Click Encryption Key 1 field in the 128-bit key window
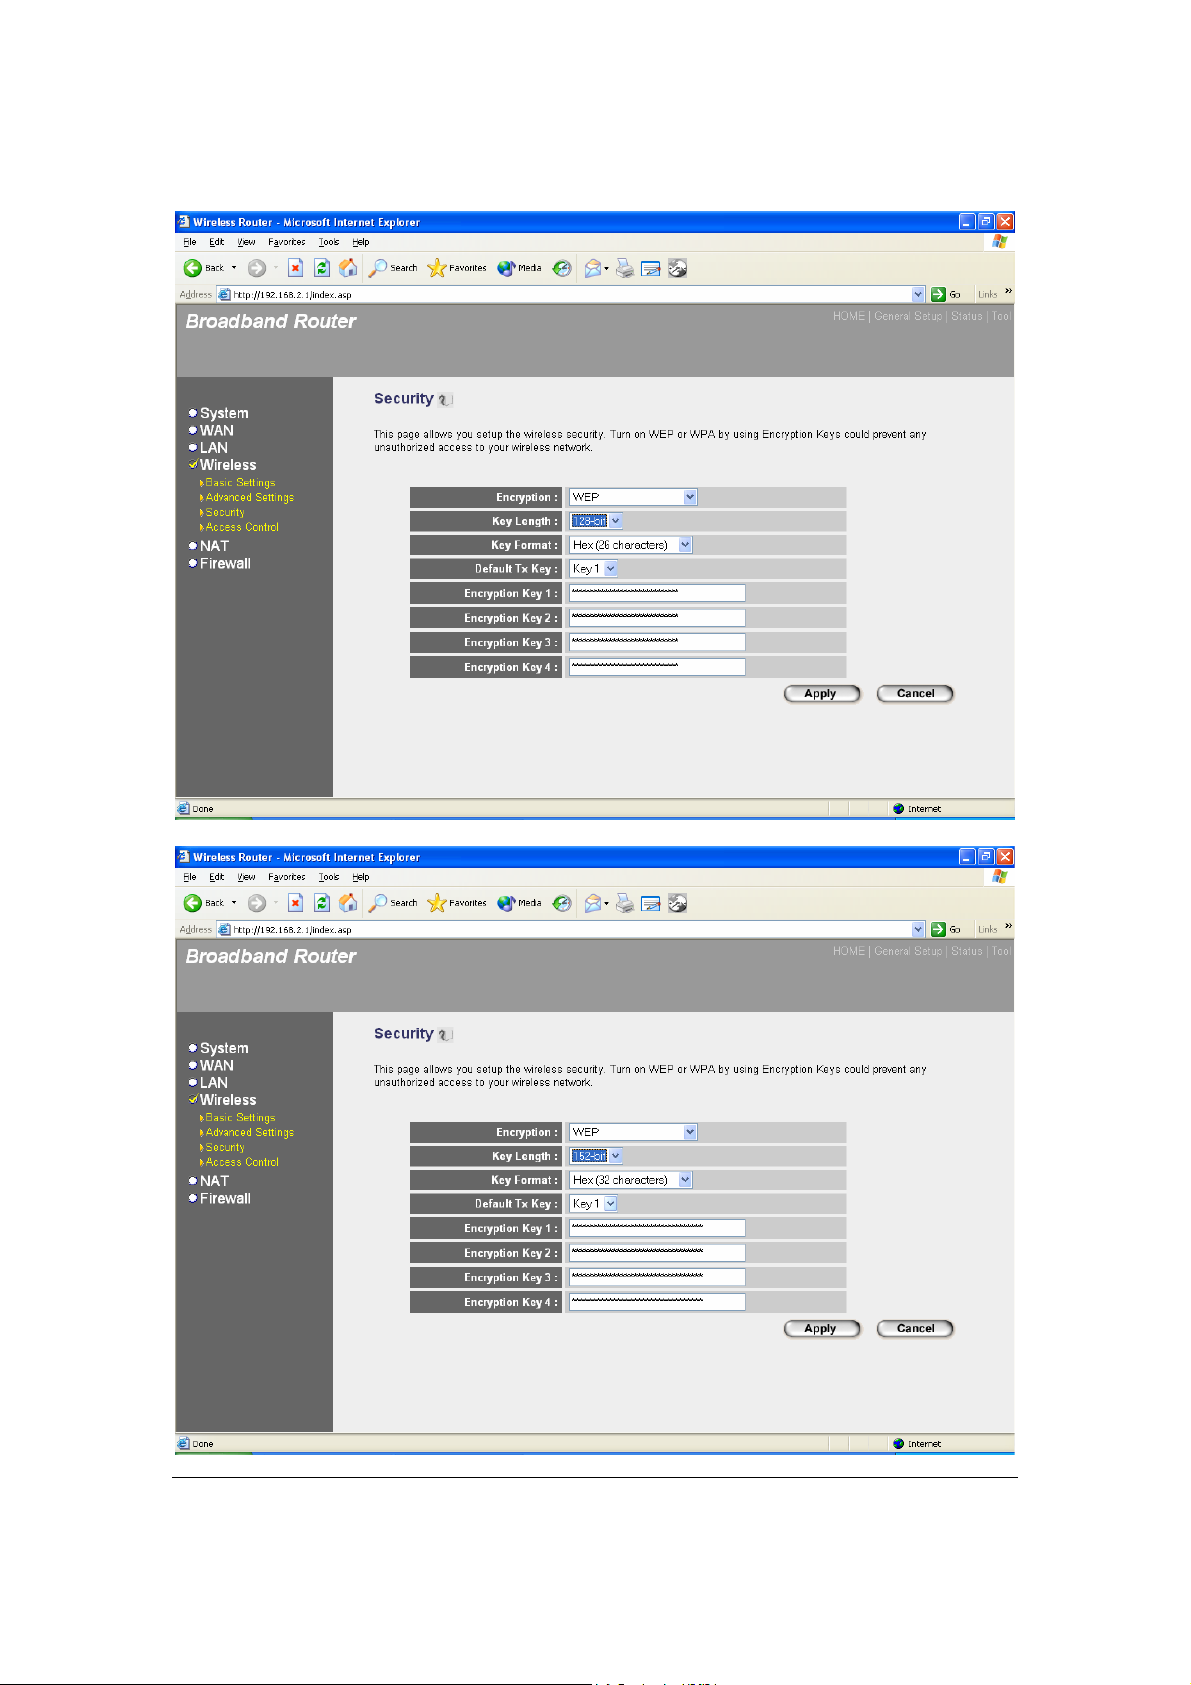This screenshot has height=1685, width=1191. click(657, 593)
